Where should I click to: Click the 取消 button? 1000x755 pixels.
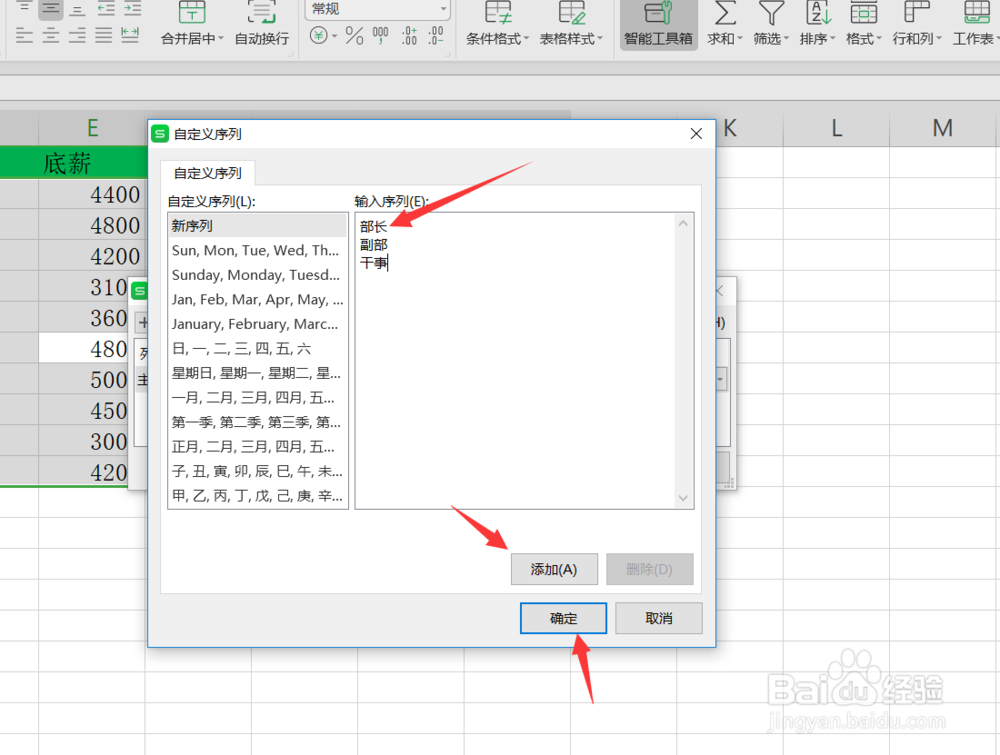(x=659, y=618)
